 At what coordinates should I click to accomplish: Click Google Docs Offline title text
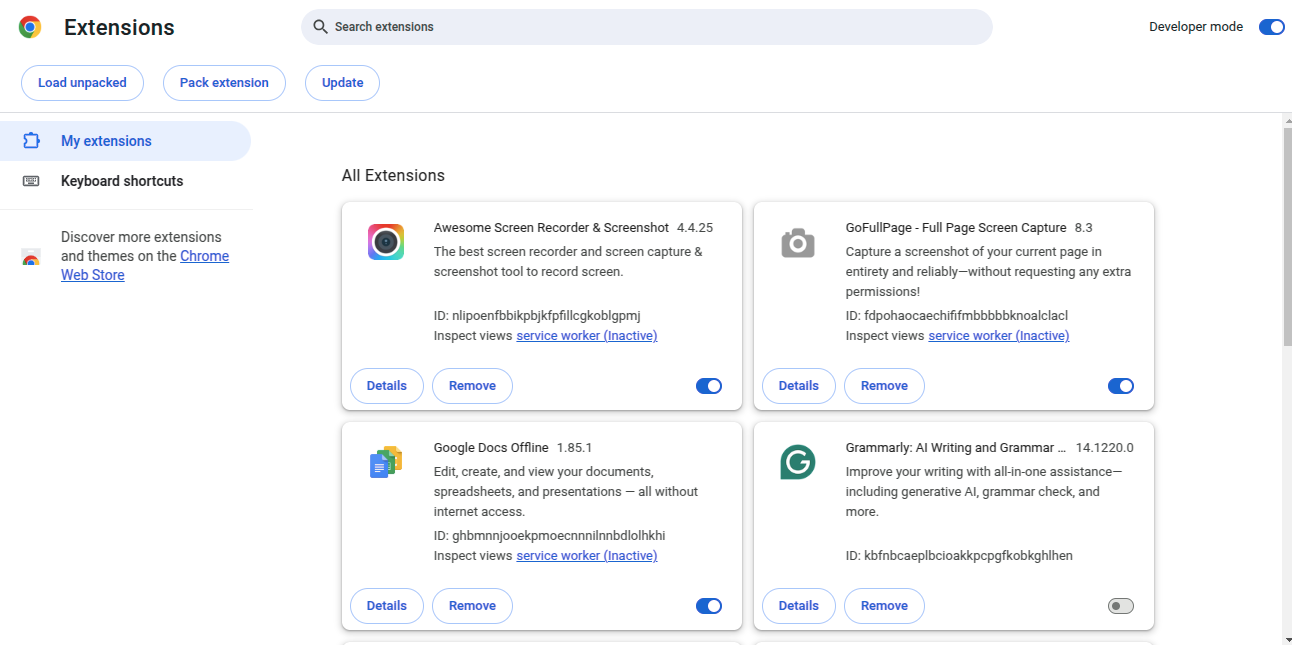(491, 448)
